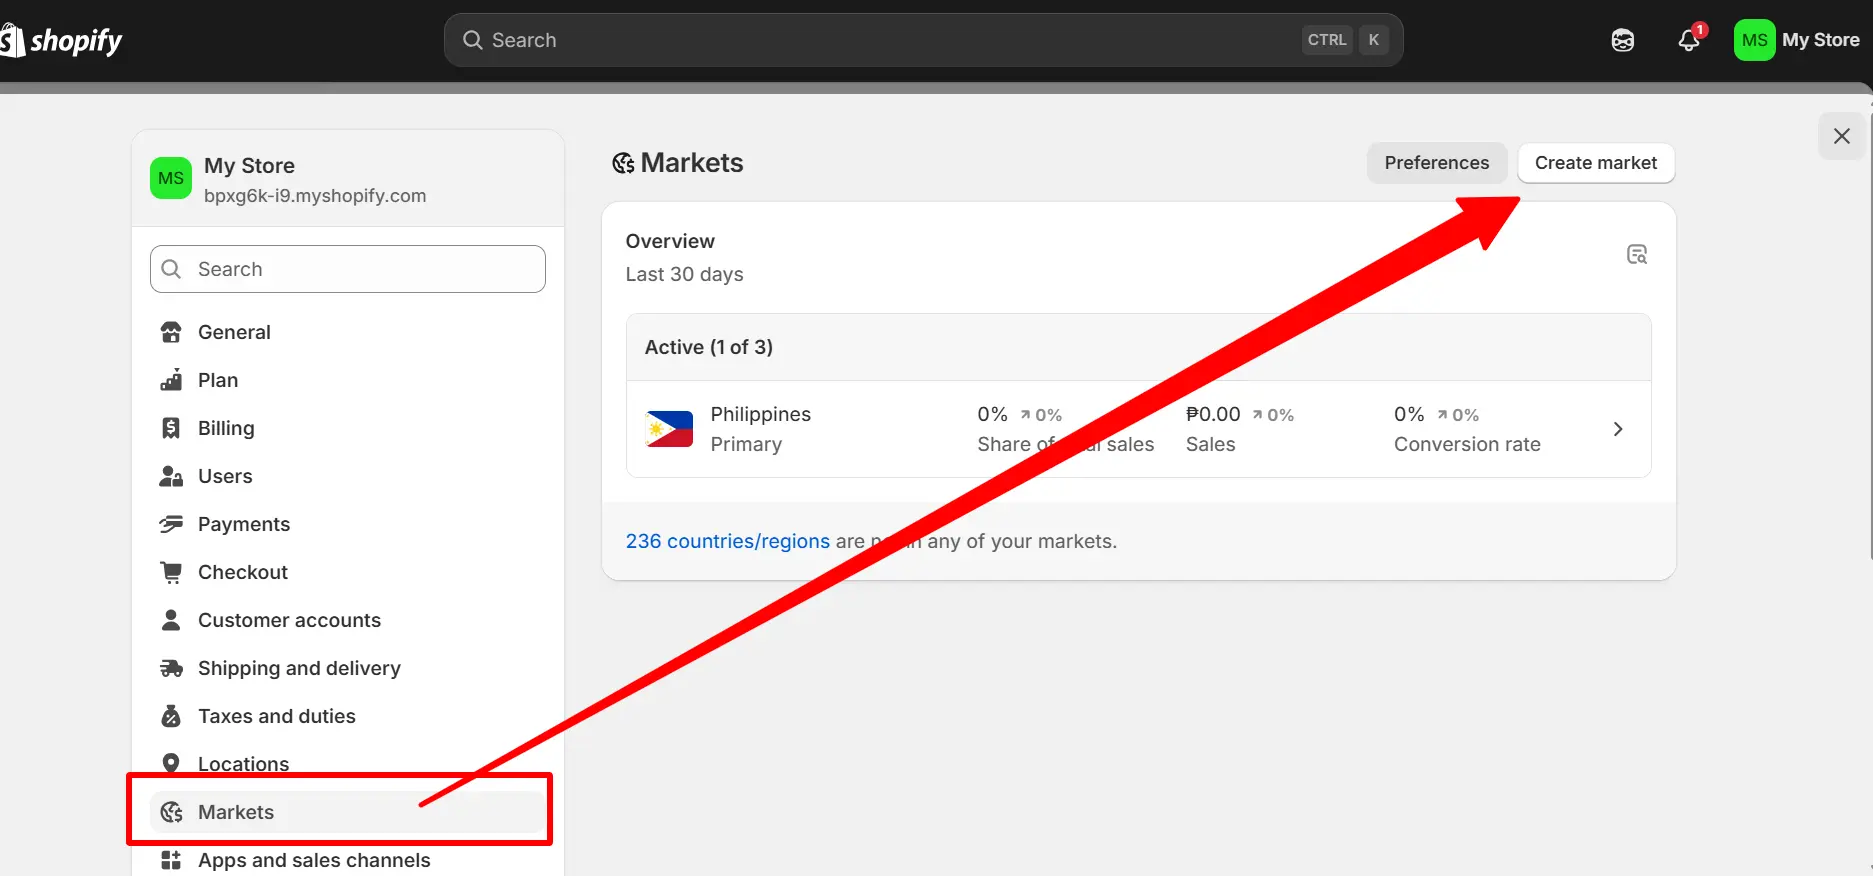Image resolution: width=1873 pixels, height=876 pixels.
Task: Click the Apps and sales channels grid icon
Action: [x=171, y=860]
